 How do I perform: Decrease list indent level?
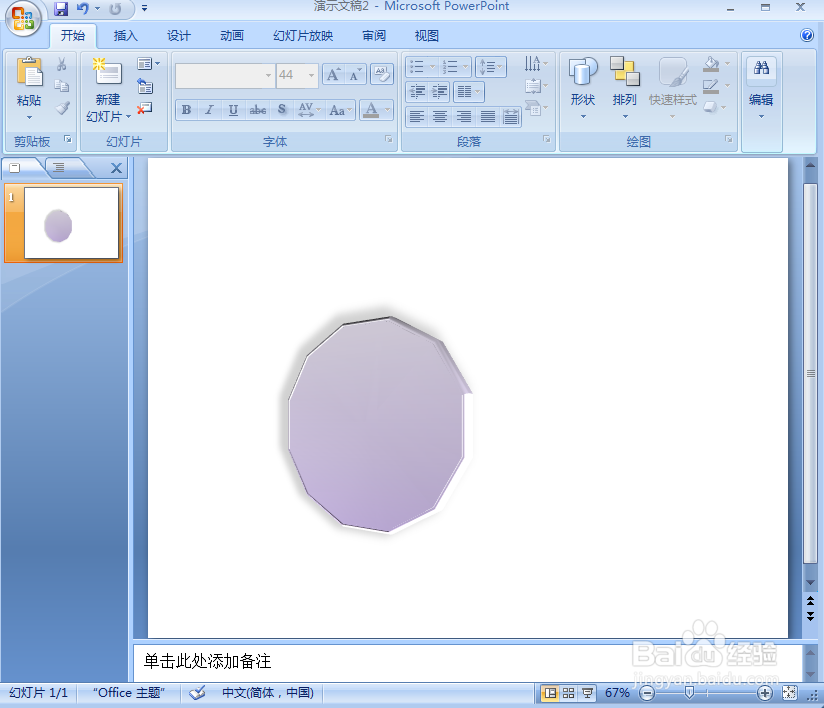point(417,92)
